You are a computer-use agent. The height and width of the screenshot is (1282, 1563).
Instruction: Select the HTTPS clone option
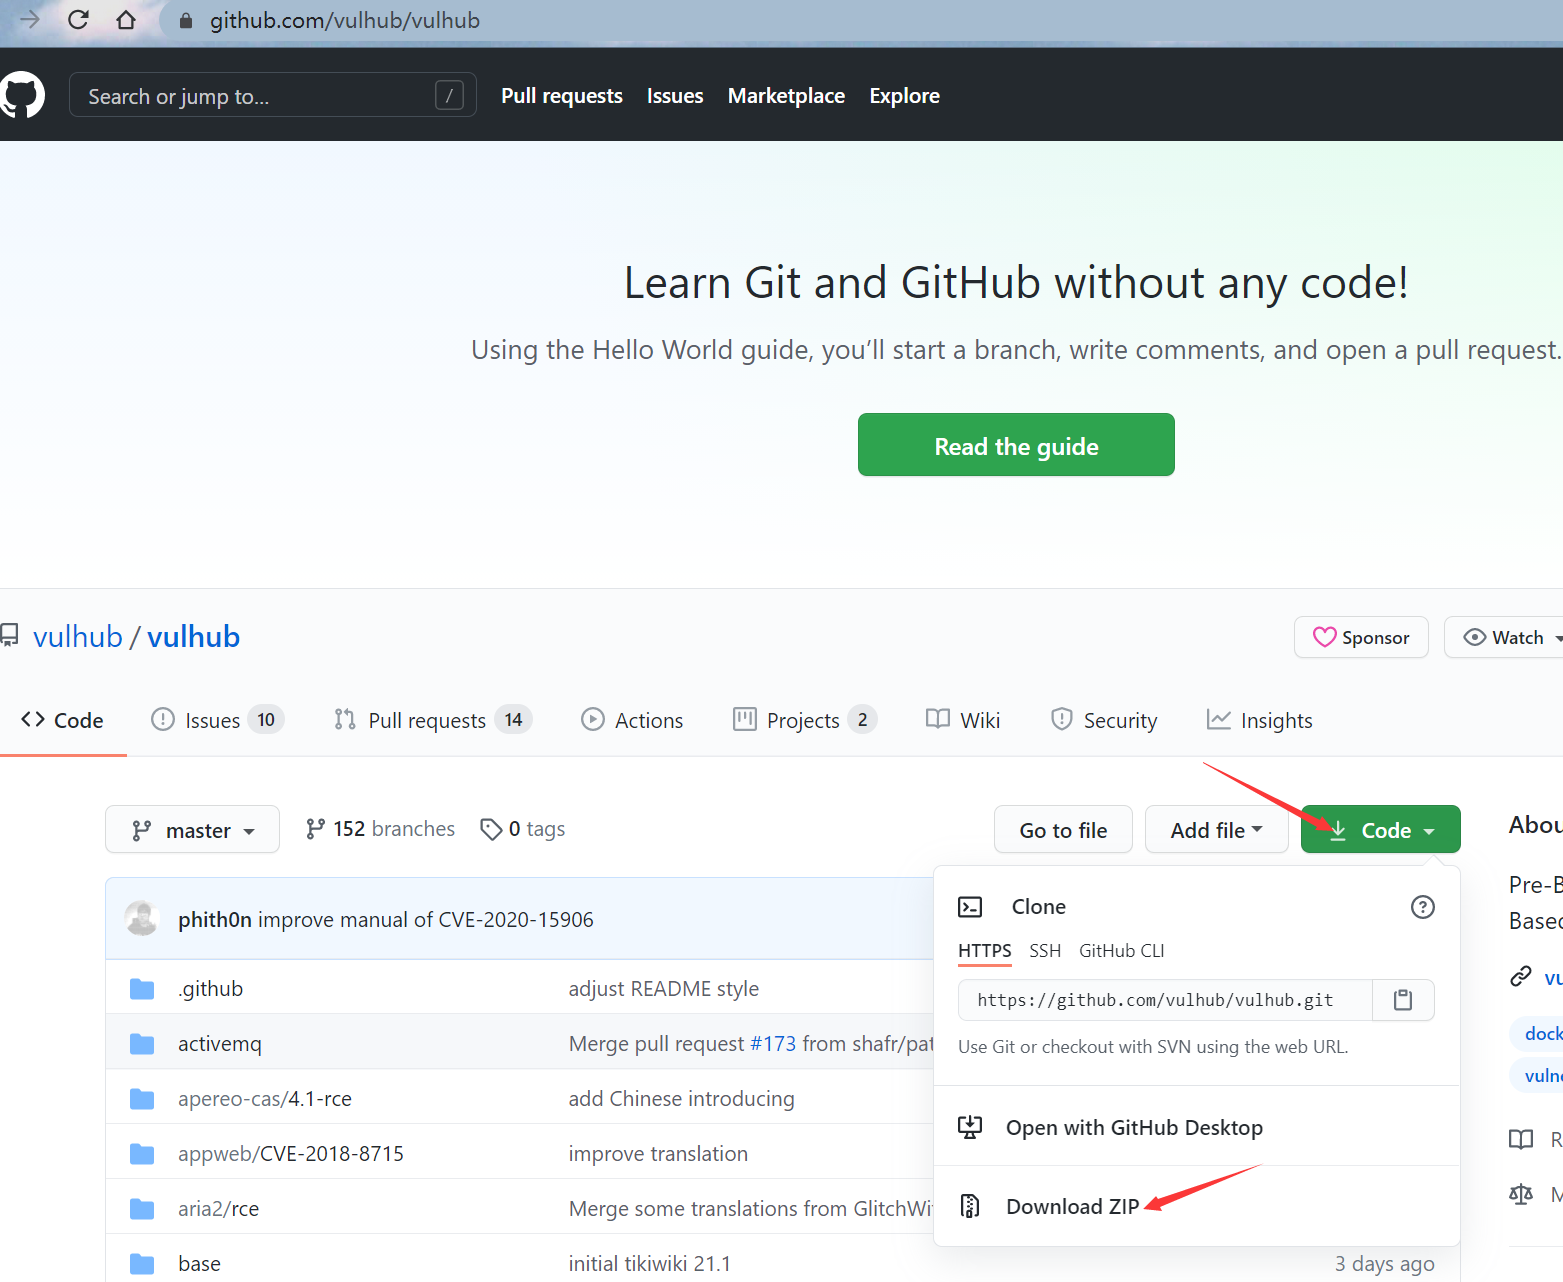pos(985,951)
